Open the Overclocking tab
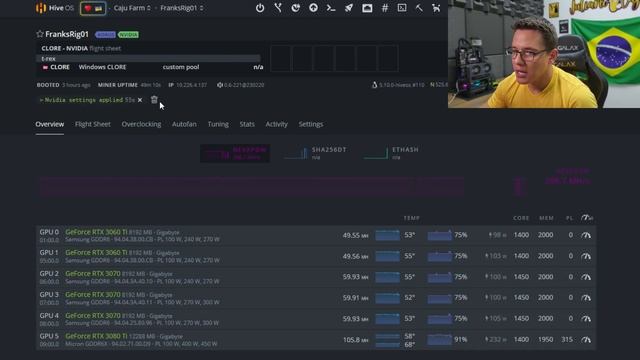This screenshot has width=640, height=360. [x=141, y=124]
